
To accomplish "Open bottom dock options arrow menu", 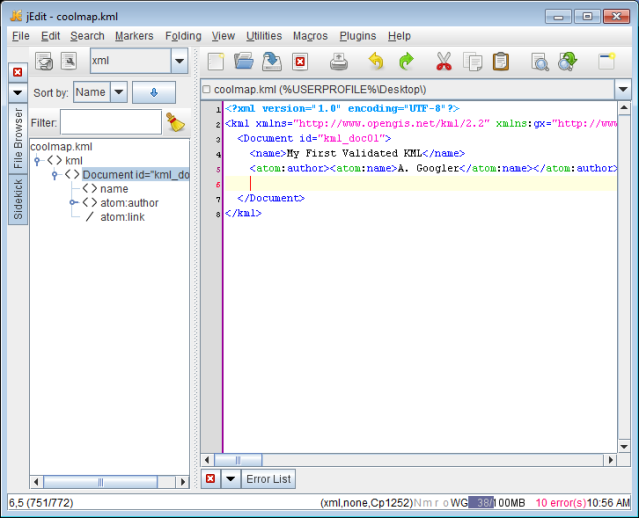I will click(x=230, y=478).
